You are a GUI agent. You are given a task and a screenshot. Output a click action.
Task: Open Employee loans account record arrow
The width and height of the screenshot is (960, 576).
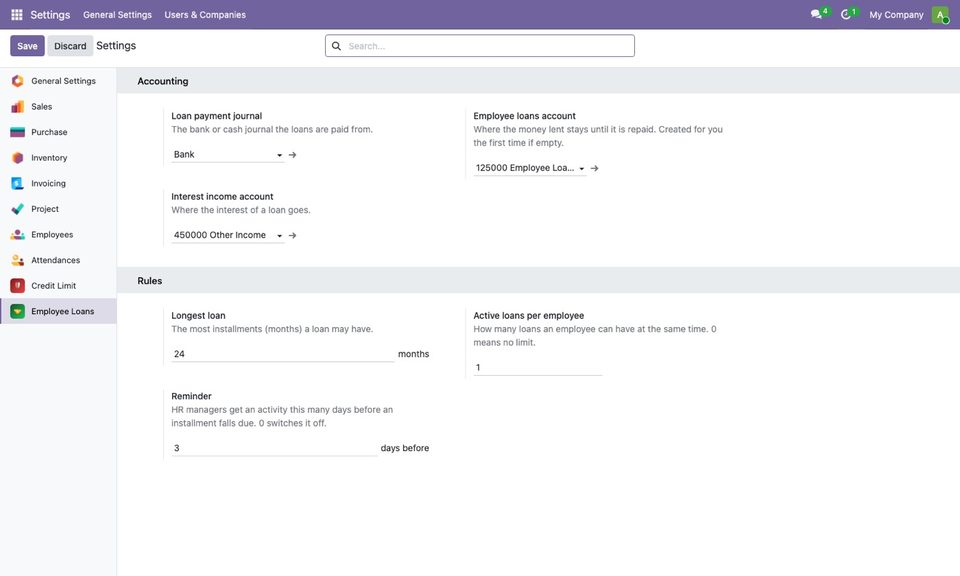(x=594, y=168)
